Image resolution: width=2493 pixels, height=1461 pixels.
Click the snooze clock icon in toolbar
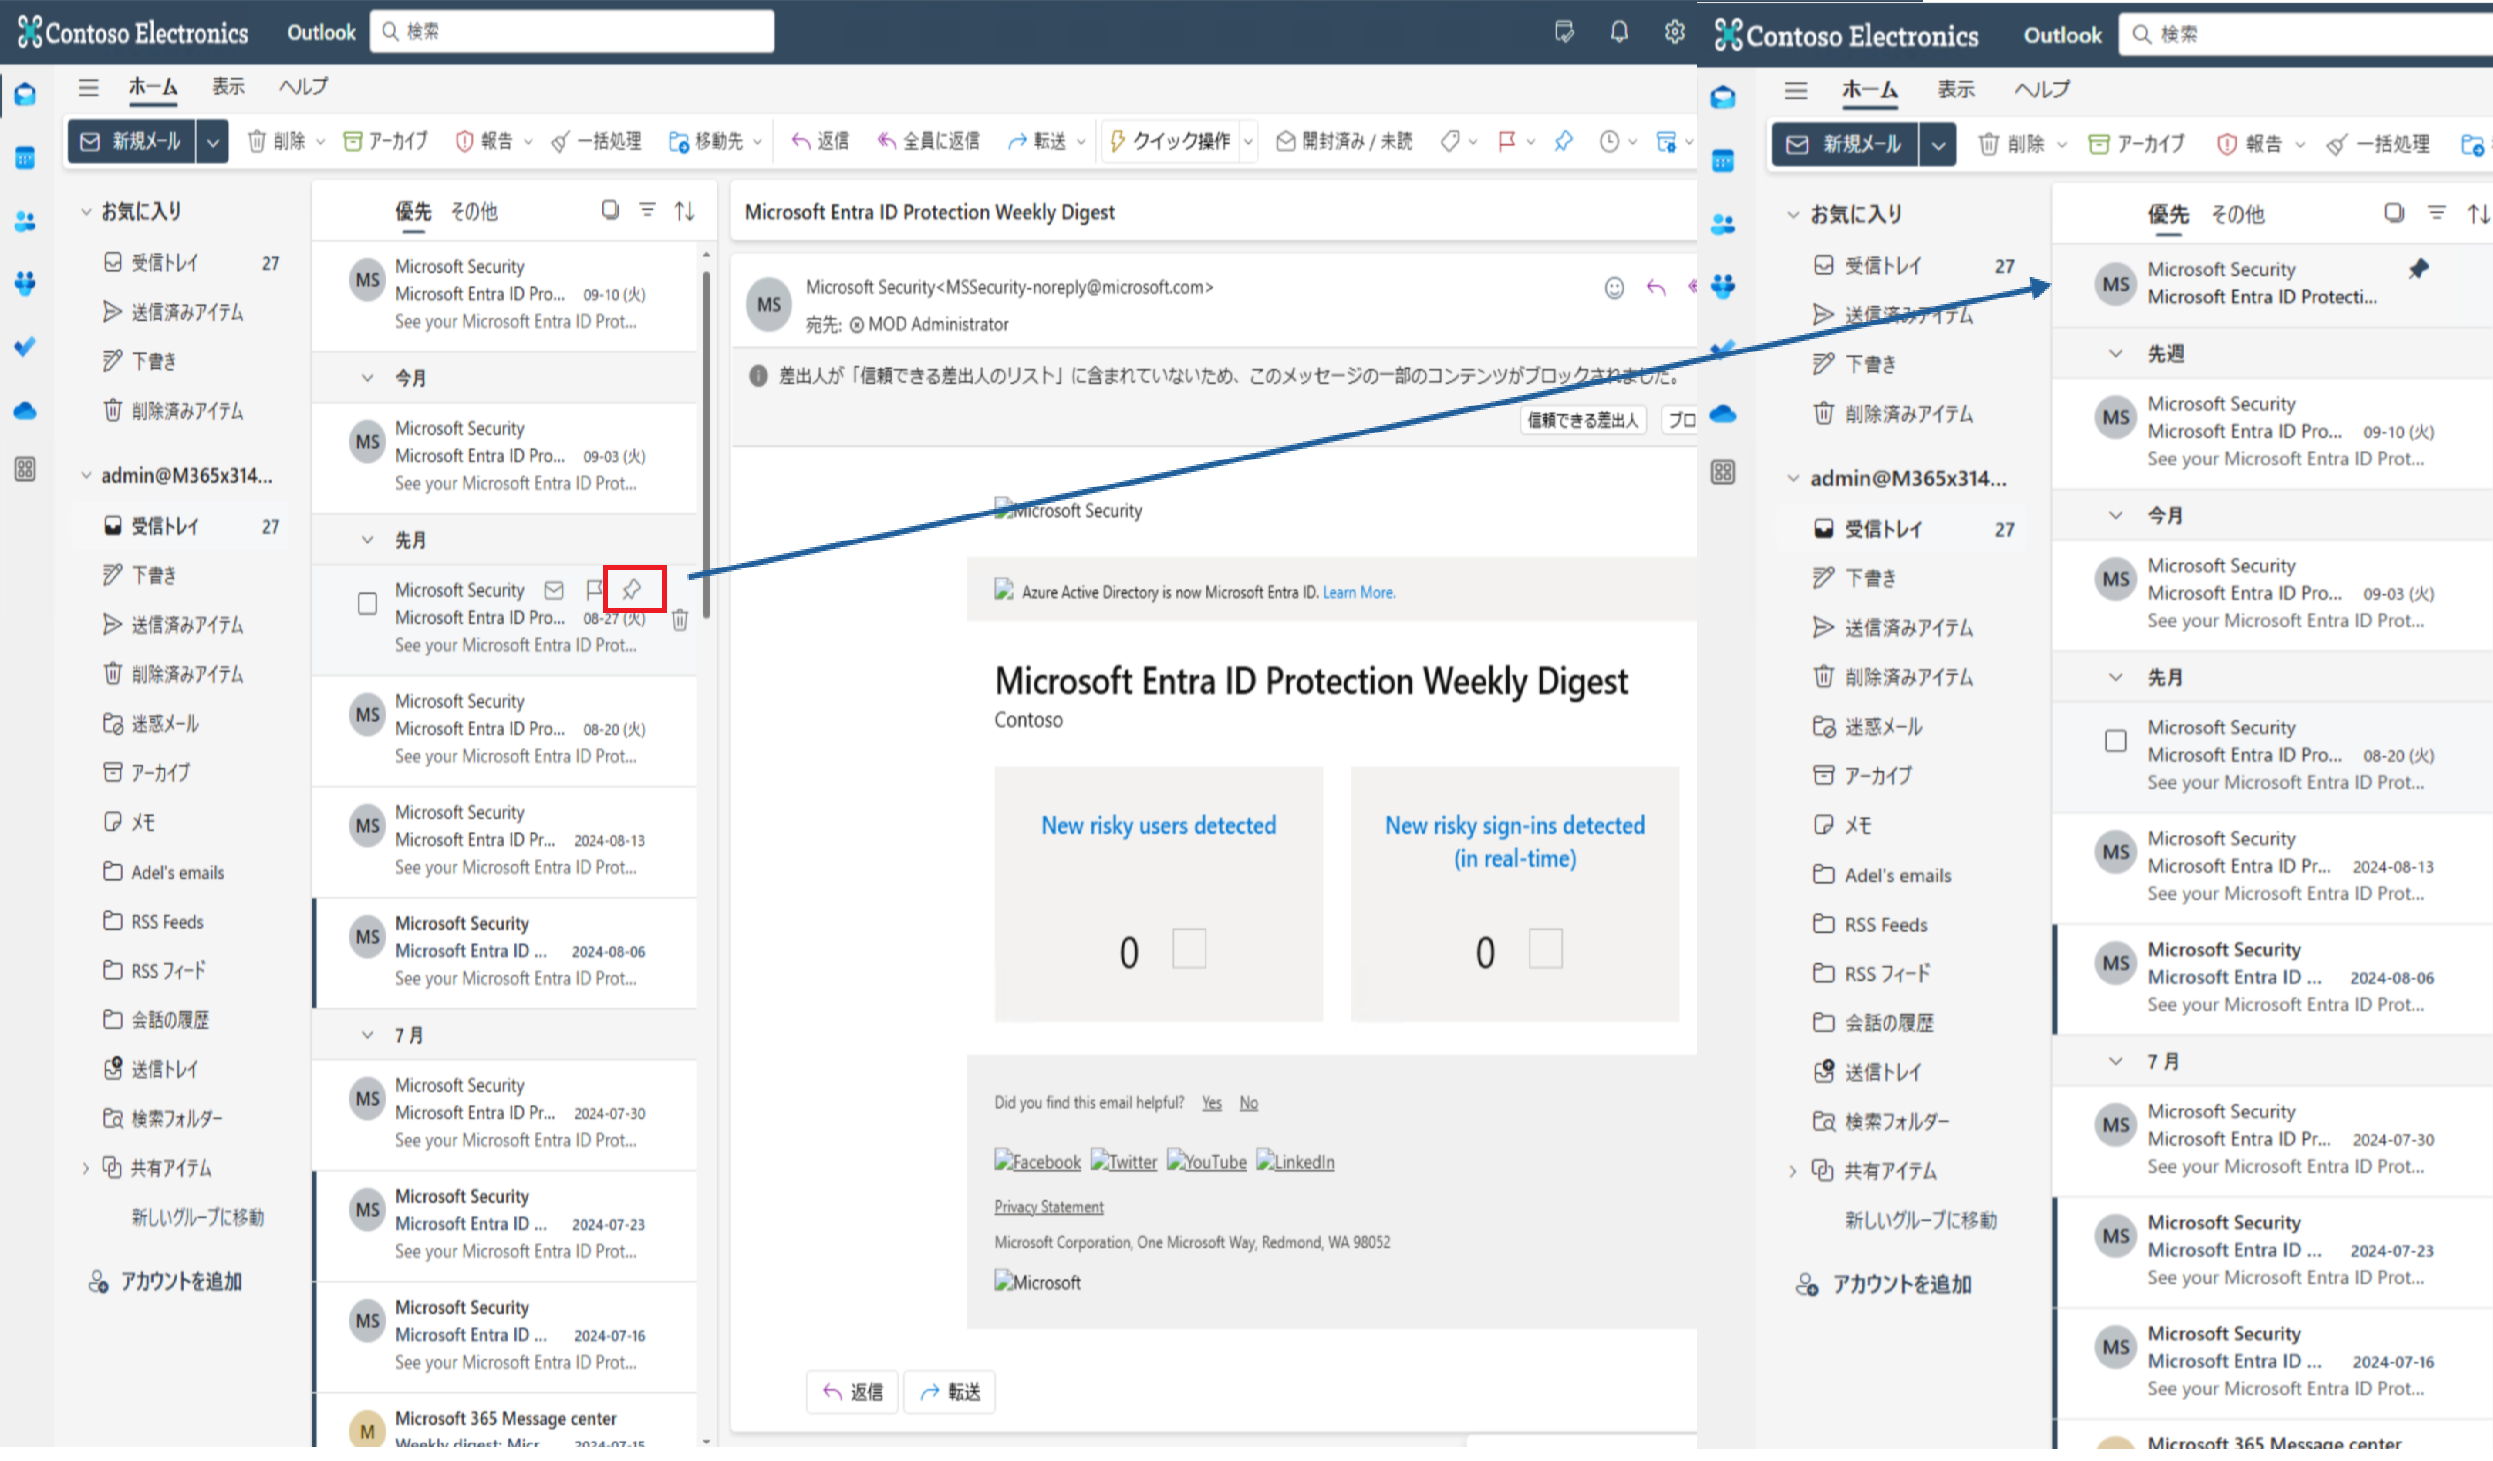click(x=1609, y=141)
